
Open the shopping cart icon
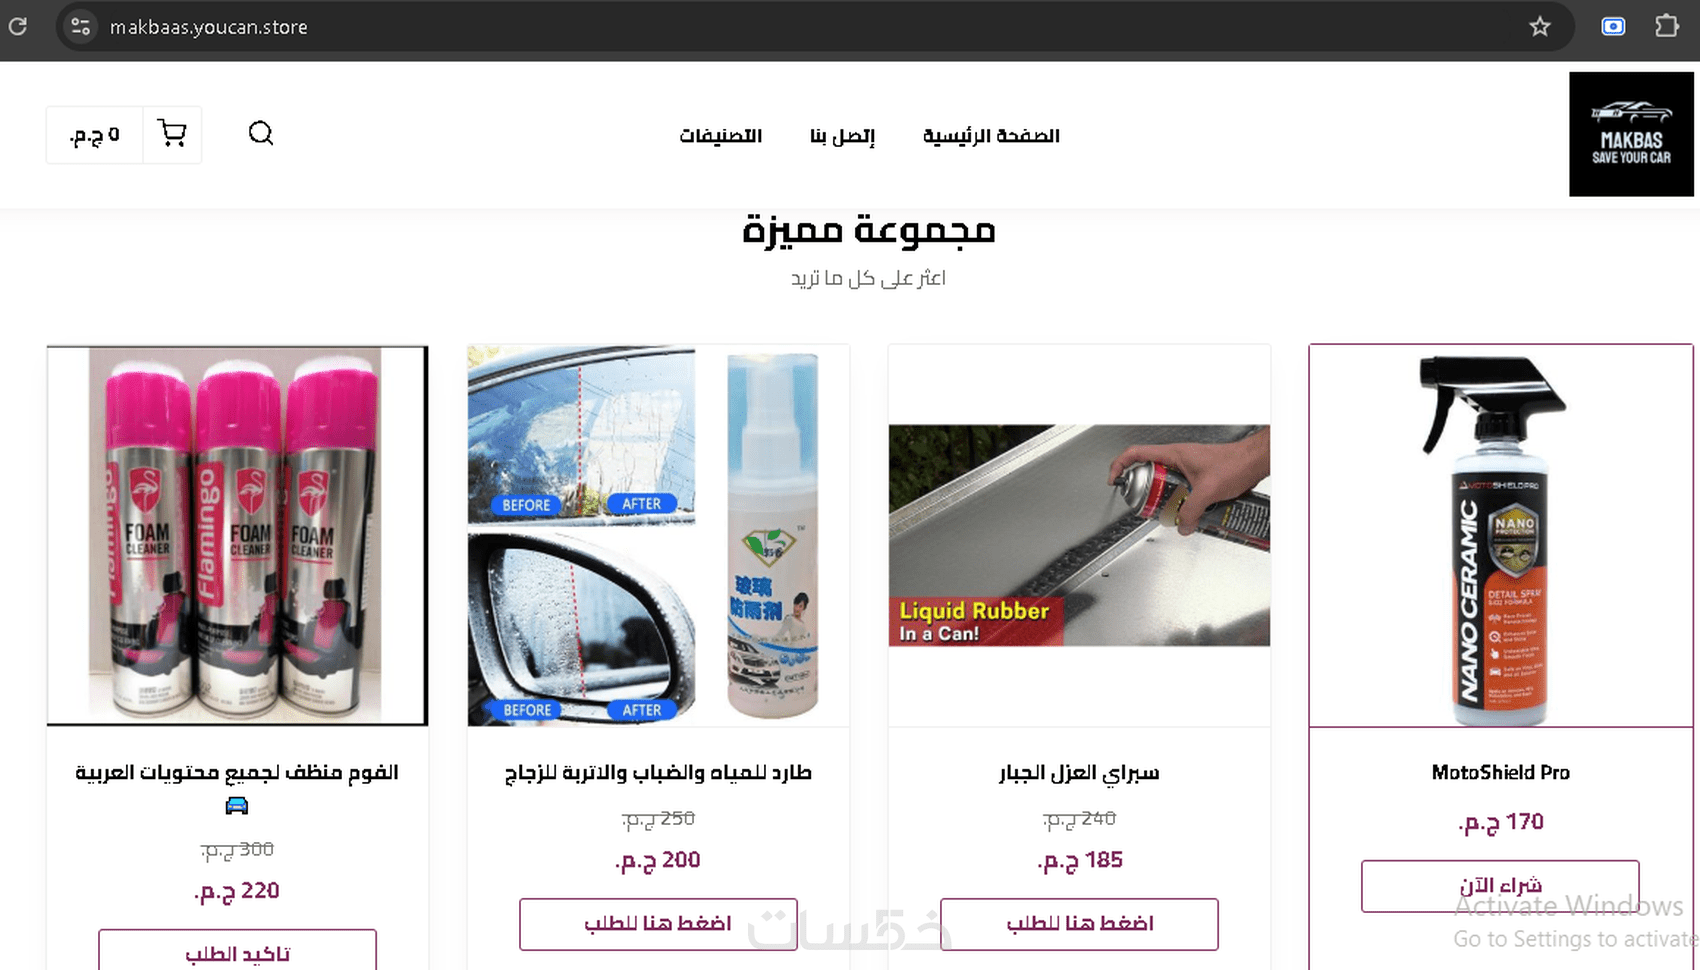(172, 134)
